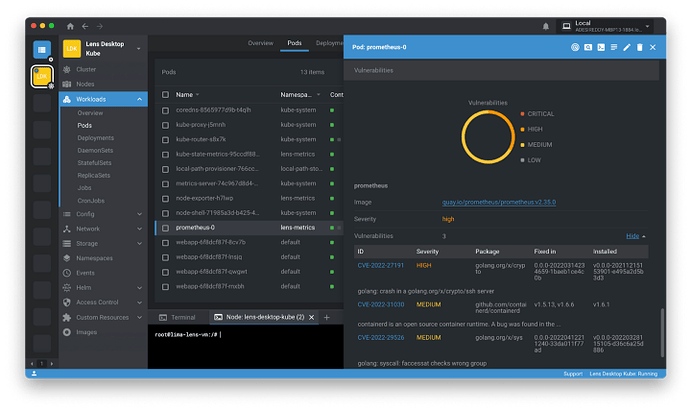Screen dimensions: 690x411
Task: Click the pod logs icon in details header
Action: (x=614, y=47)
